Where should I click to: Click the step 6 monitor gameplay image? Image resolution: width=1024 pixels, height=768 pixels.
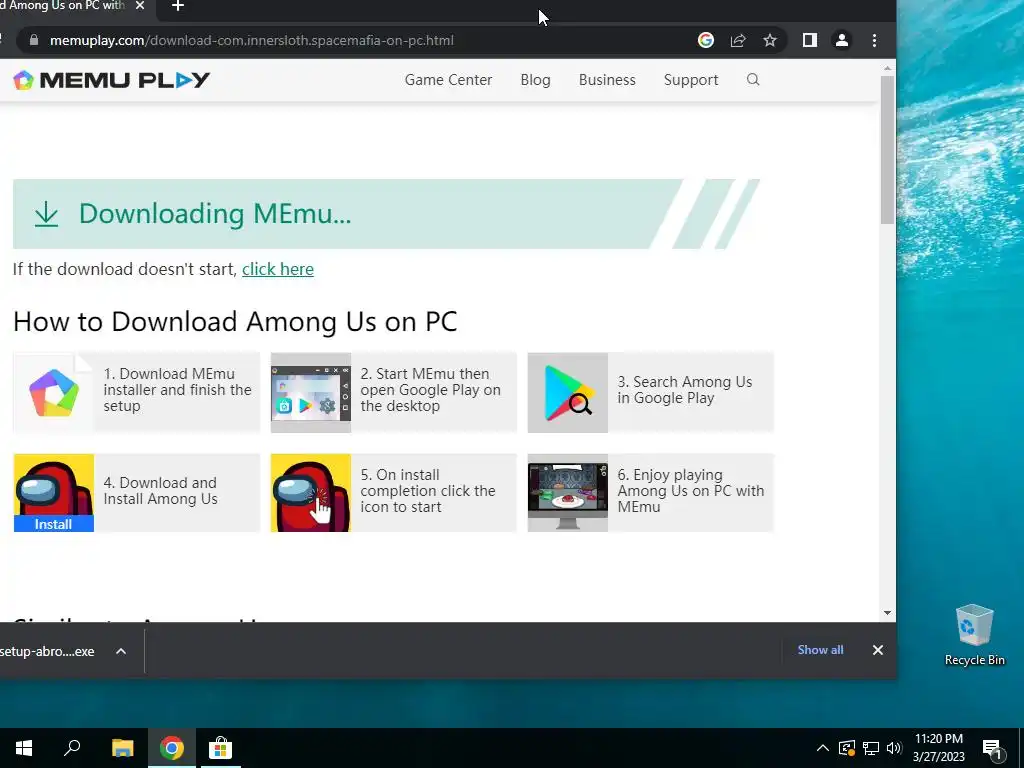pos(568,493)
